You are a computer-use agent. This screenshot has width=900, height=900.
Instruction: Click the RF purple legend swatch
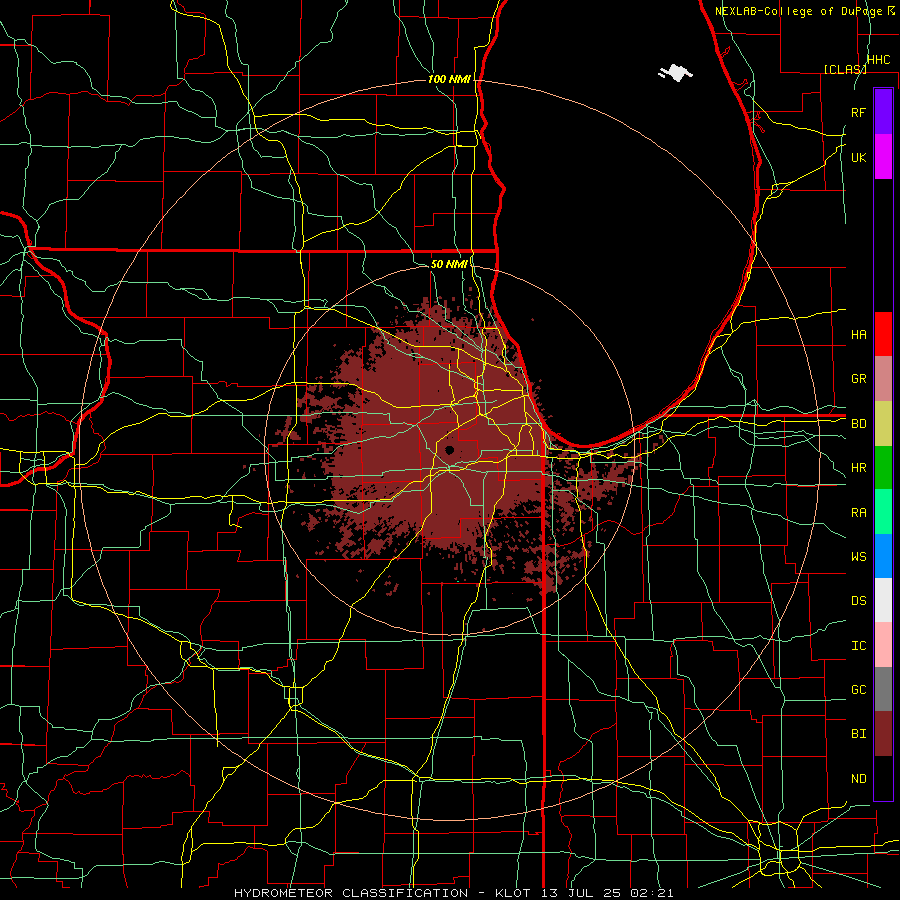tap(883, 112)
